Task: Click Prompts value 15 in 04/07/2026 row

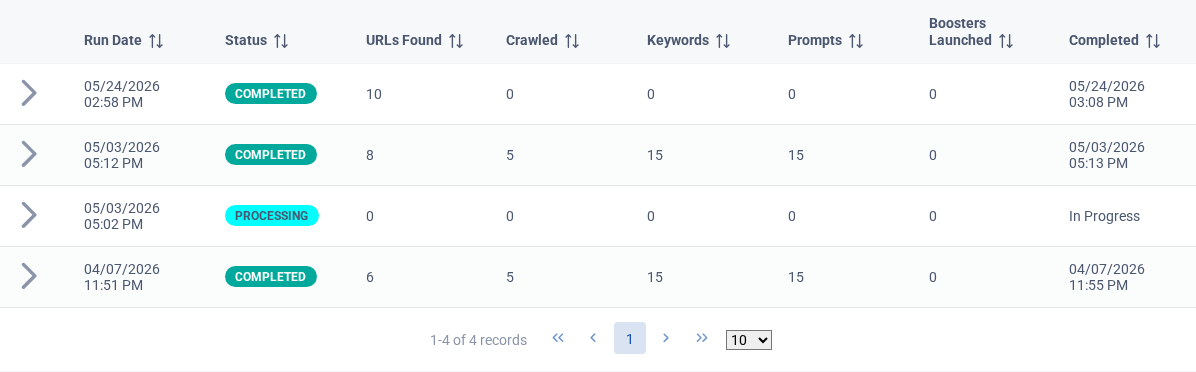Action: click(796, 277)
